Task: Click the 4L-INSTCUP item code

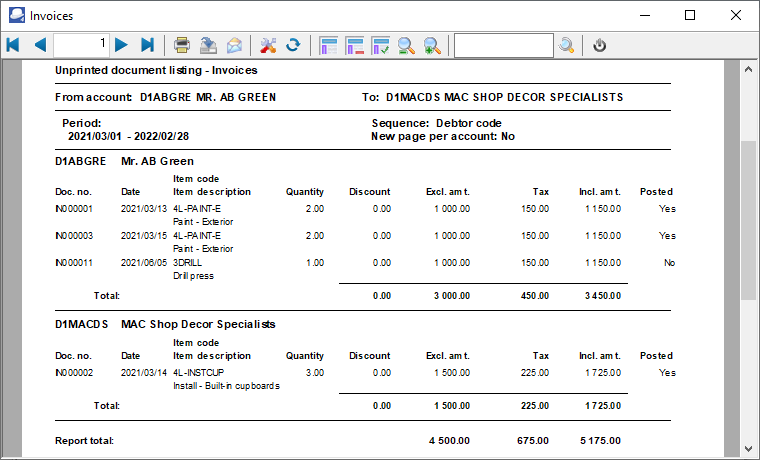Action: coord(199,373)
